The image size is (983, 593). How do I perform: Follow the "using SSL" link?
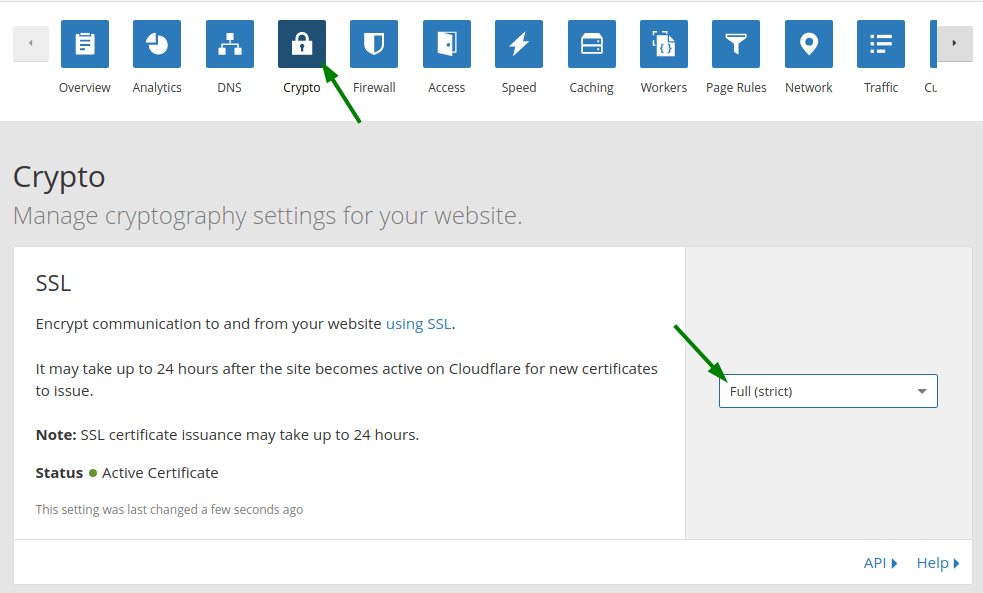pyautogui.click(x=418, y=324)
